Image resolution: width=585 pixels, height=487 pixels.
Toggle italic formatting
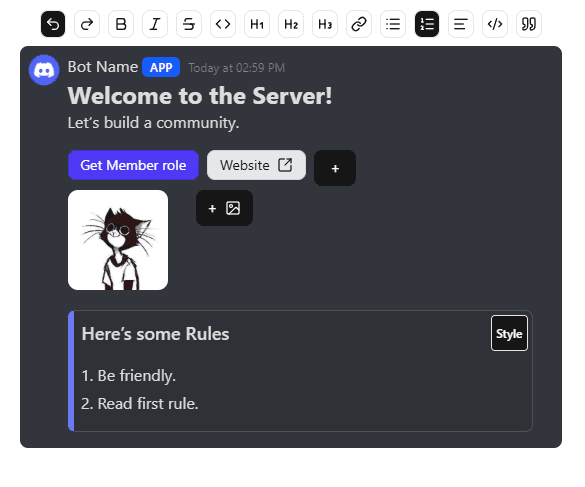click(155, 24)
